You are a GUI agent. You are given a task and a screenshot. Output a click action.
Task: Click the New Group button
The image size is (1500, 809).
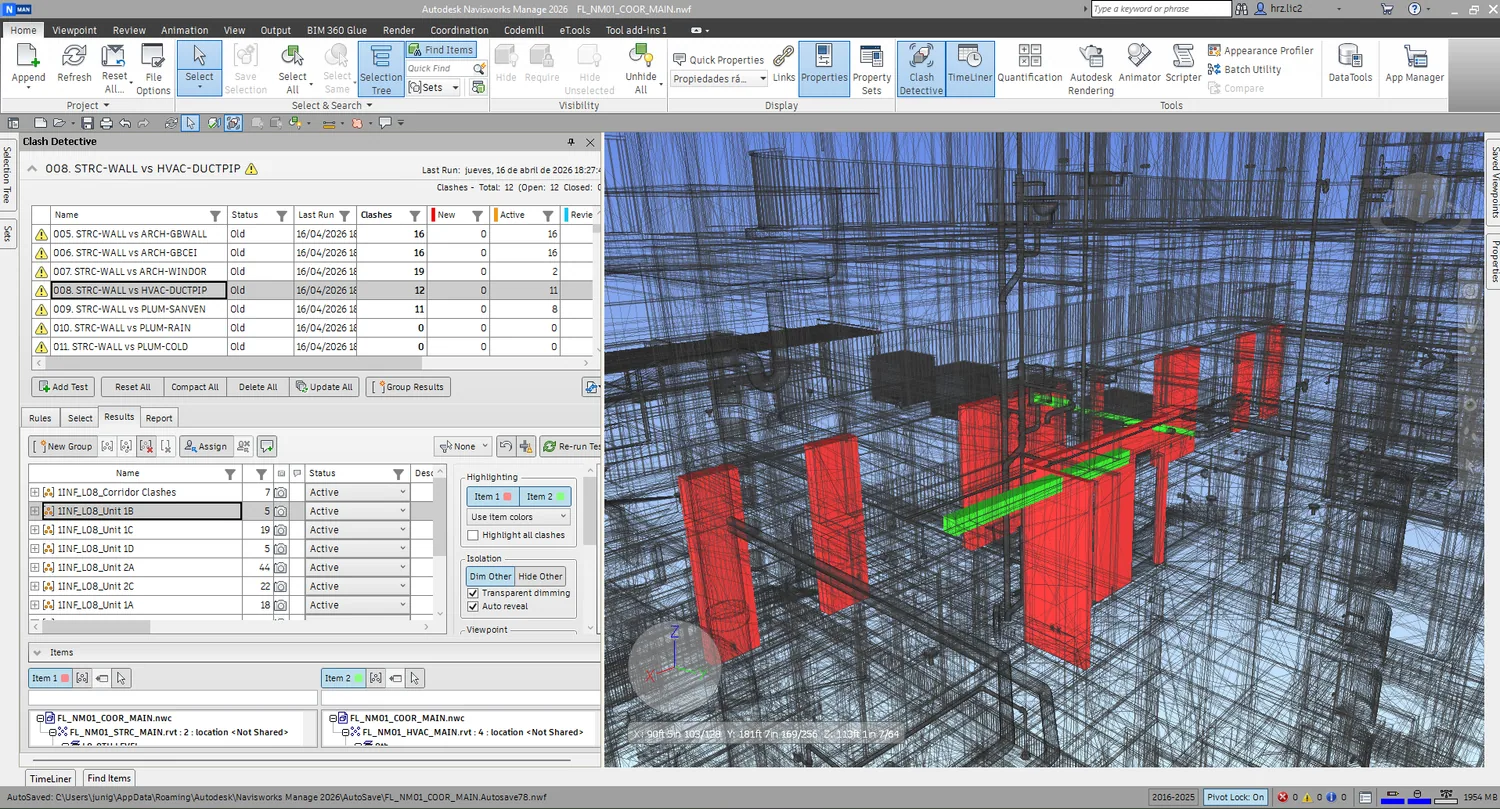tap(62, 446)
